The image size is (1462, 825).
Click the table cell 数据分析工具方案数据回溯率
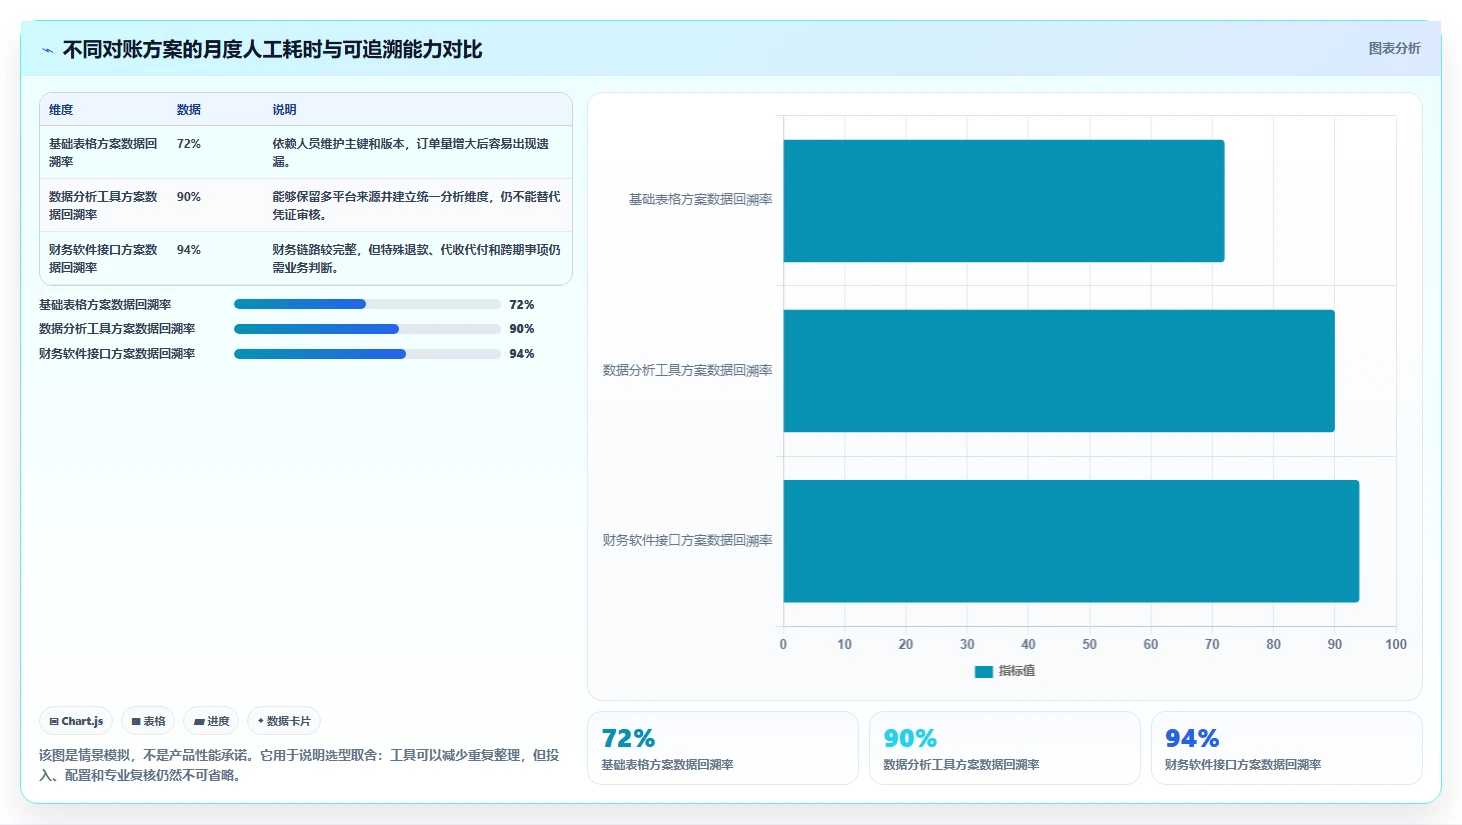click(x=104, y=206)
